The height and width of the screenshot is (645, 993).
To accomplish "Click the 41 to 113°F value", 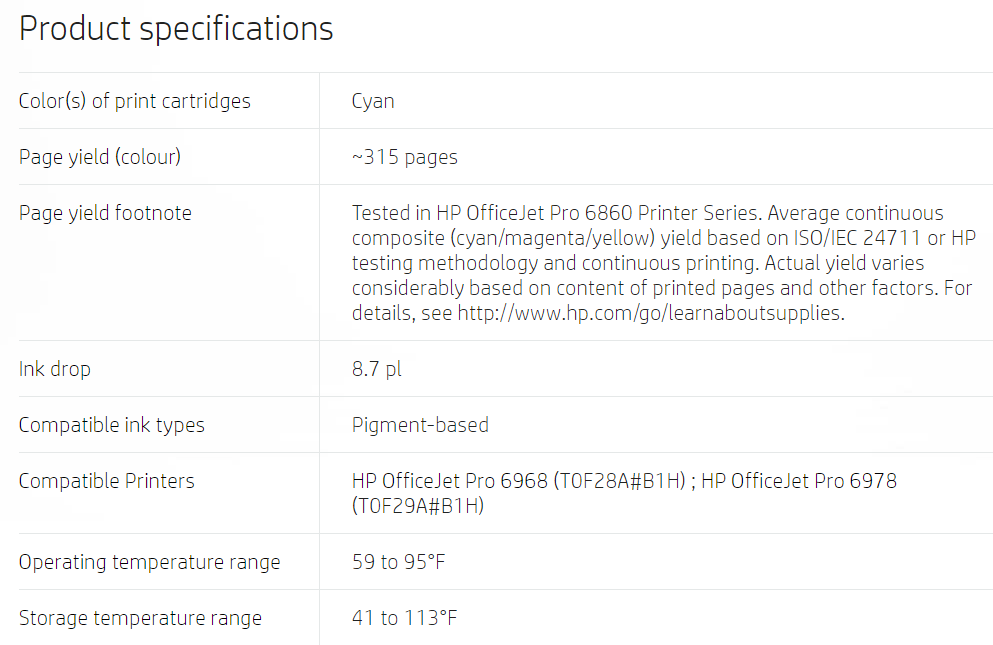I will pos(404,618).
